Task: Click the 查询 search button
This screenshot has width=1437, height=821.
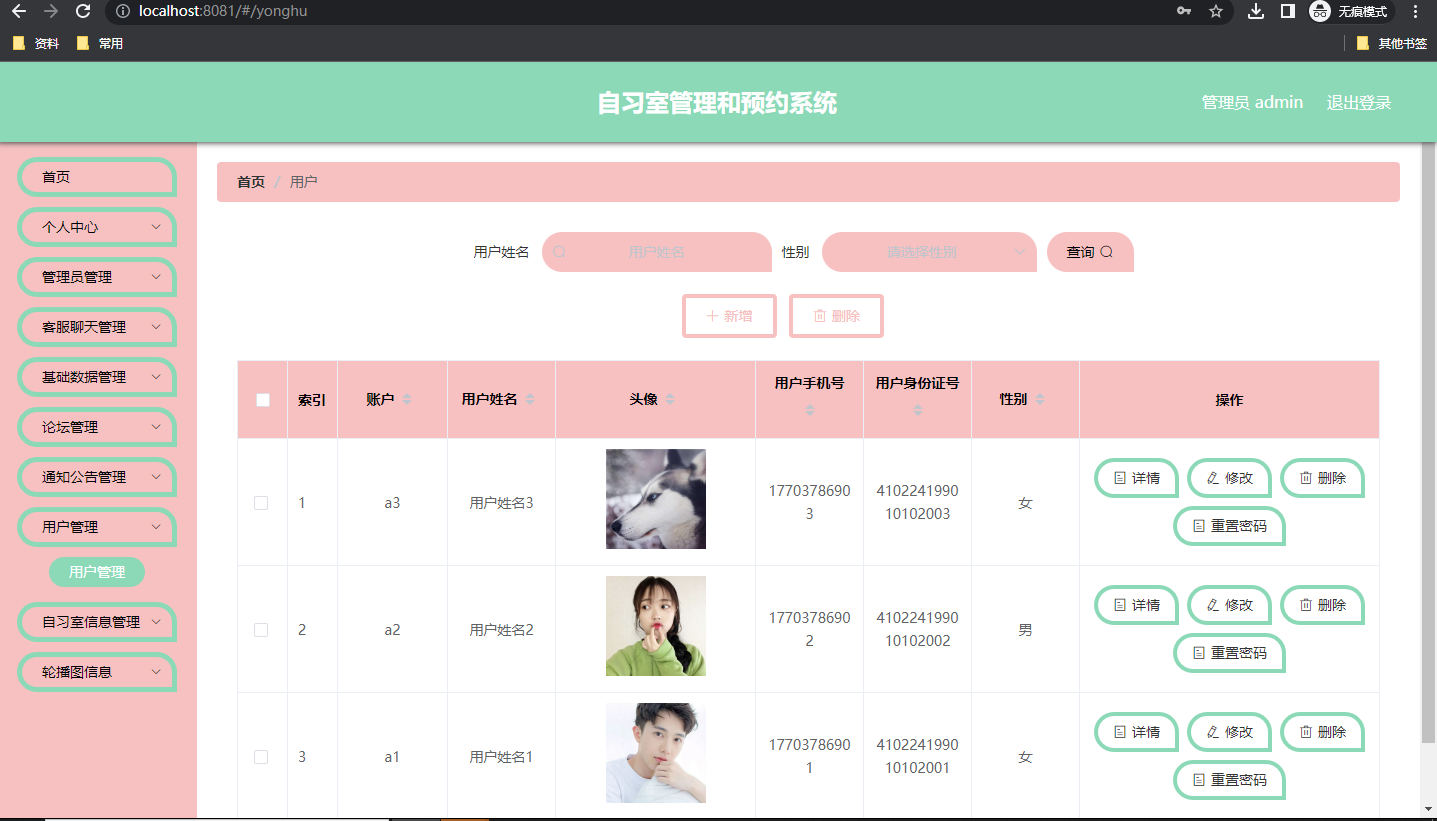Action: (x=1090, y=252)
